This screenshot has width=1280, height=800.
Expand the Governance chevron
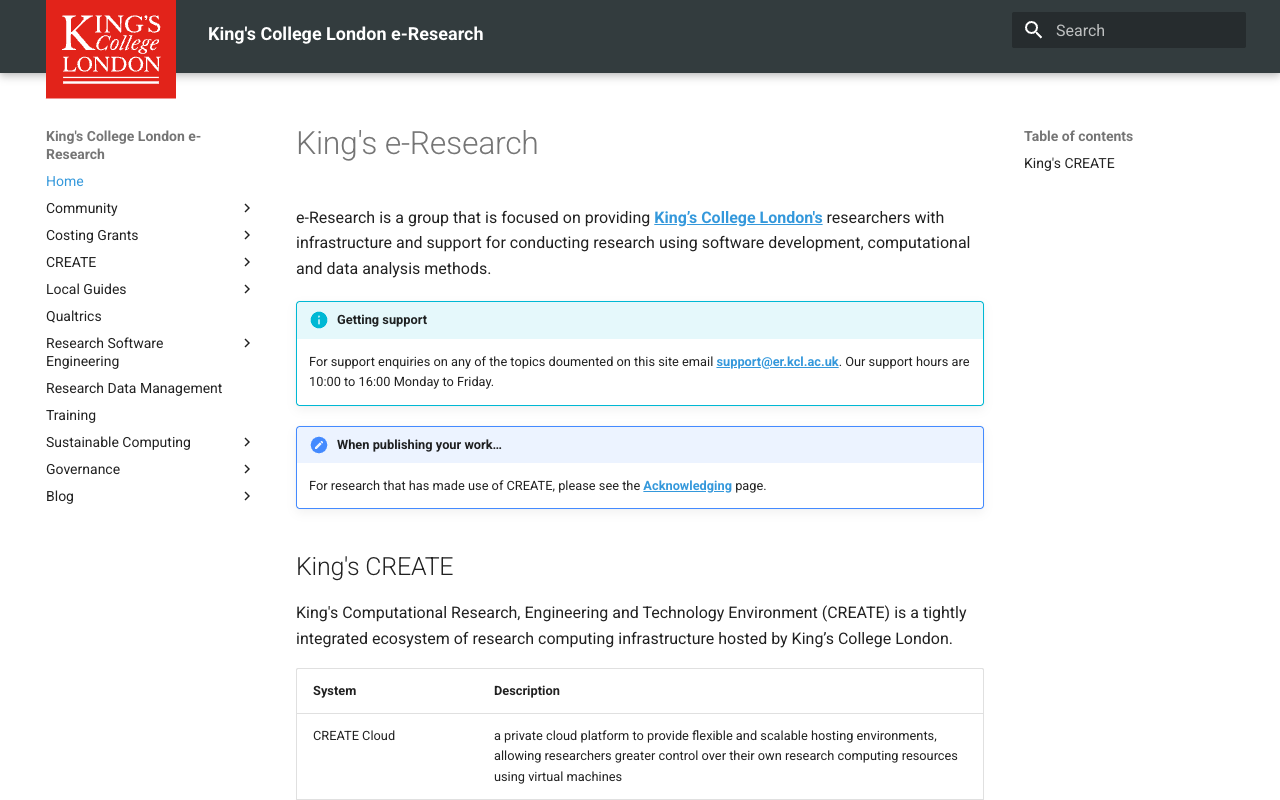[247, 469]
